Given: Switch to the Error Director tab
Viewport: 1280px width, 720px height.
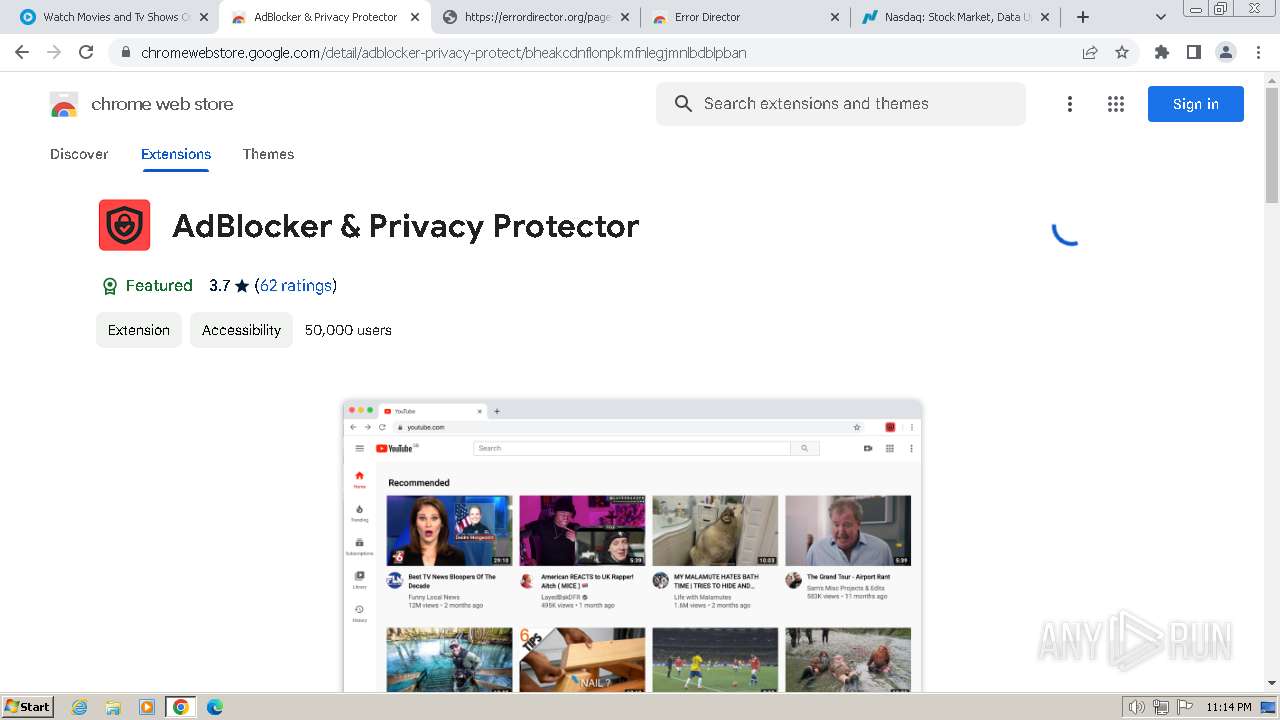Looking at the screenshot, I should click(745, 17).
